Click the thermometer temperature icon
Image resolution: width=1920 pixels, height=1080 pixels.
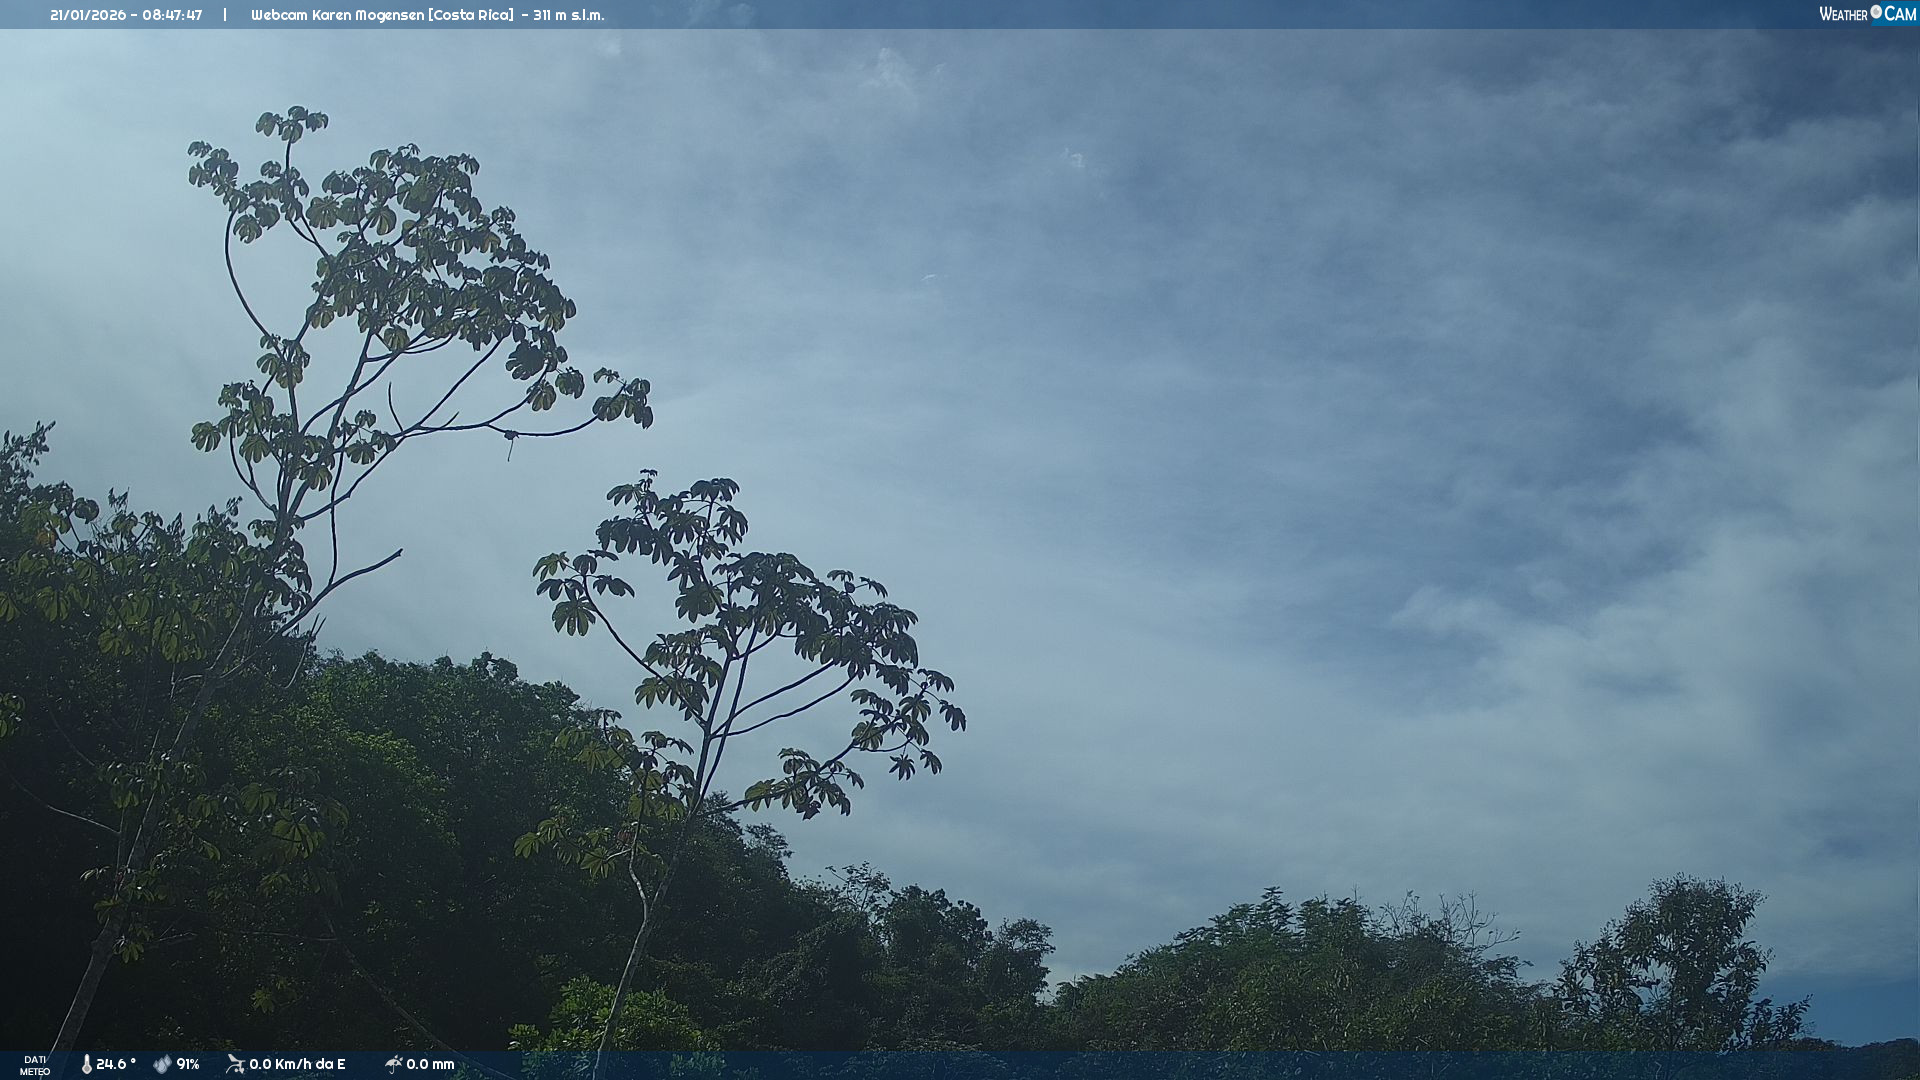coord(86,1064)
